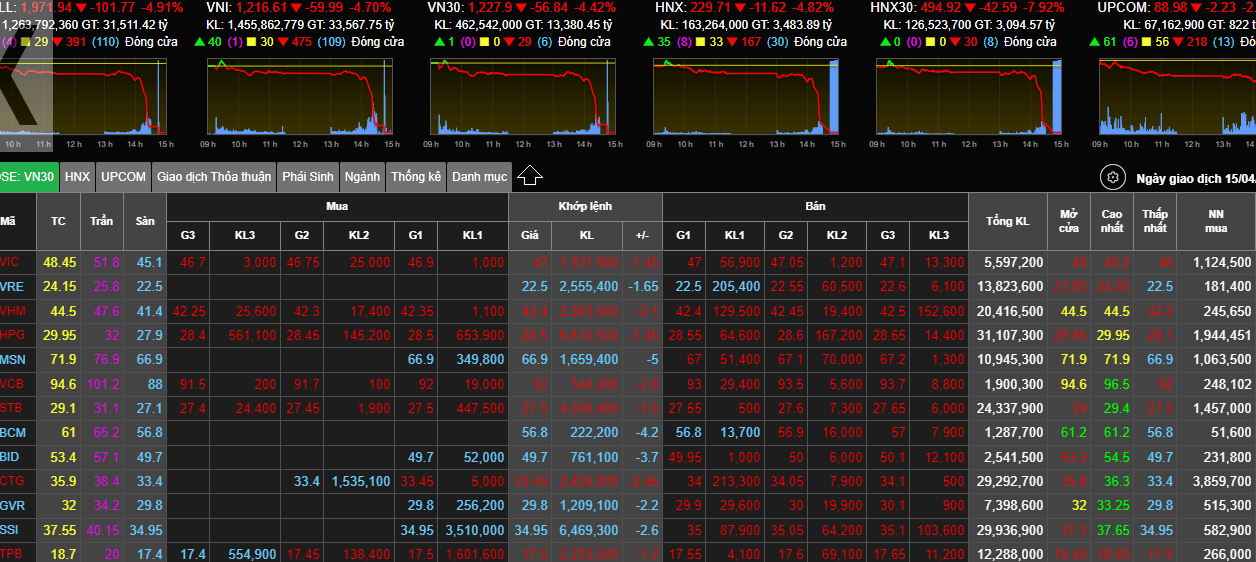This screenshot has width=1256, height=562.
Task: Switch to the HNX tab
Action: (x=77, y=177)
